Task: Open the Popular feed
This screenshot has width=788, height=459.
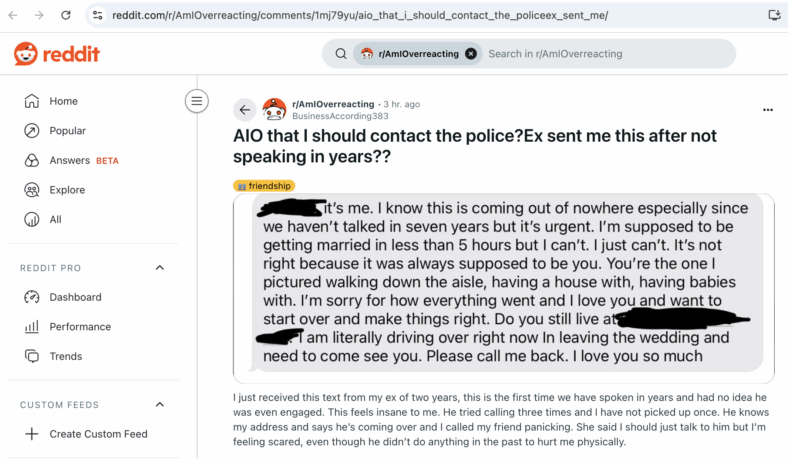Action: (93, 131)
